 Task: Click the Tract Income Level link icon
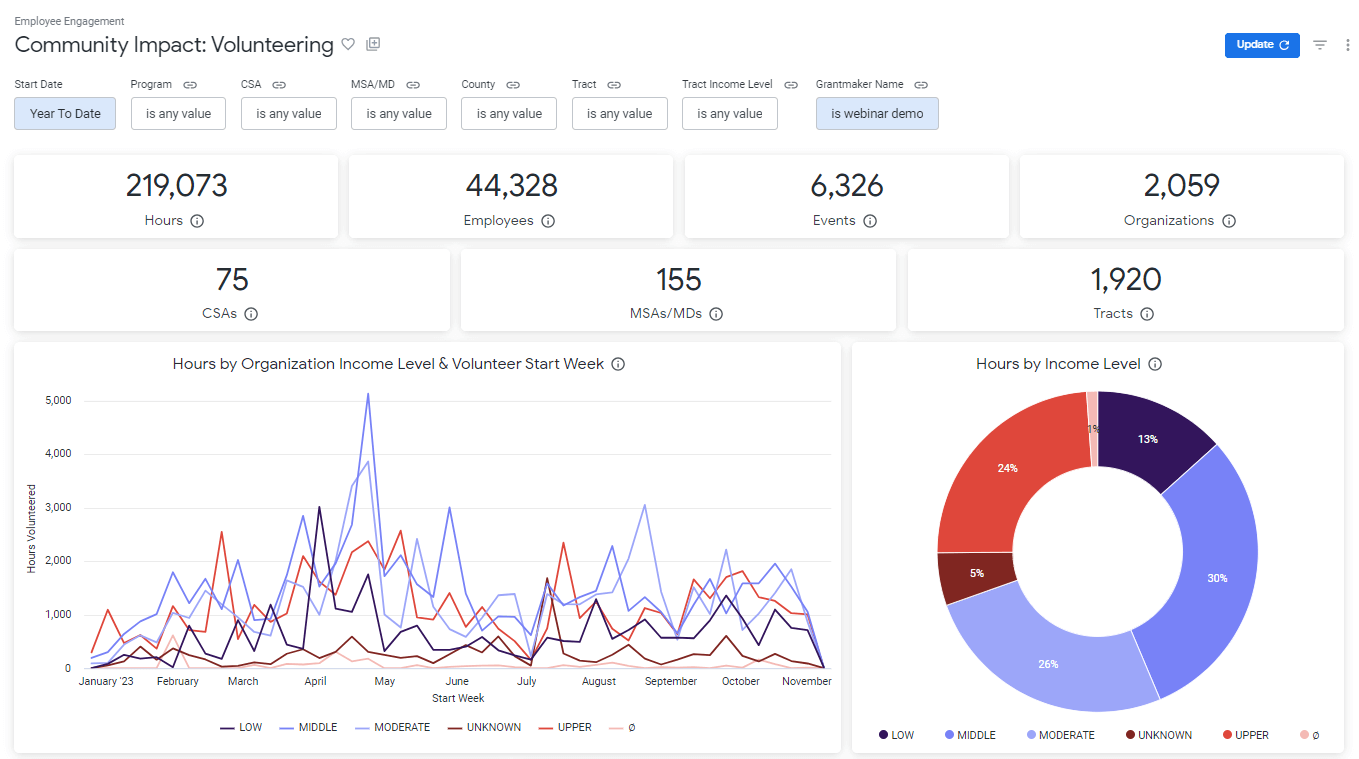tap(791, 85)
